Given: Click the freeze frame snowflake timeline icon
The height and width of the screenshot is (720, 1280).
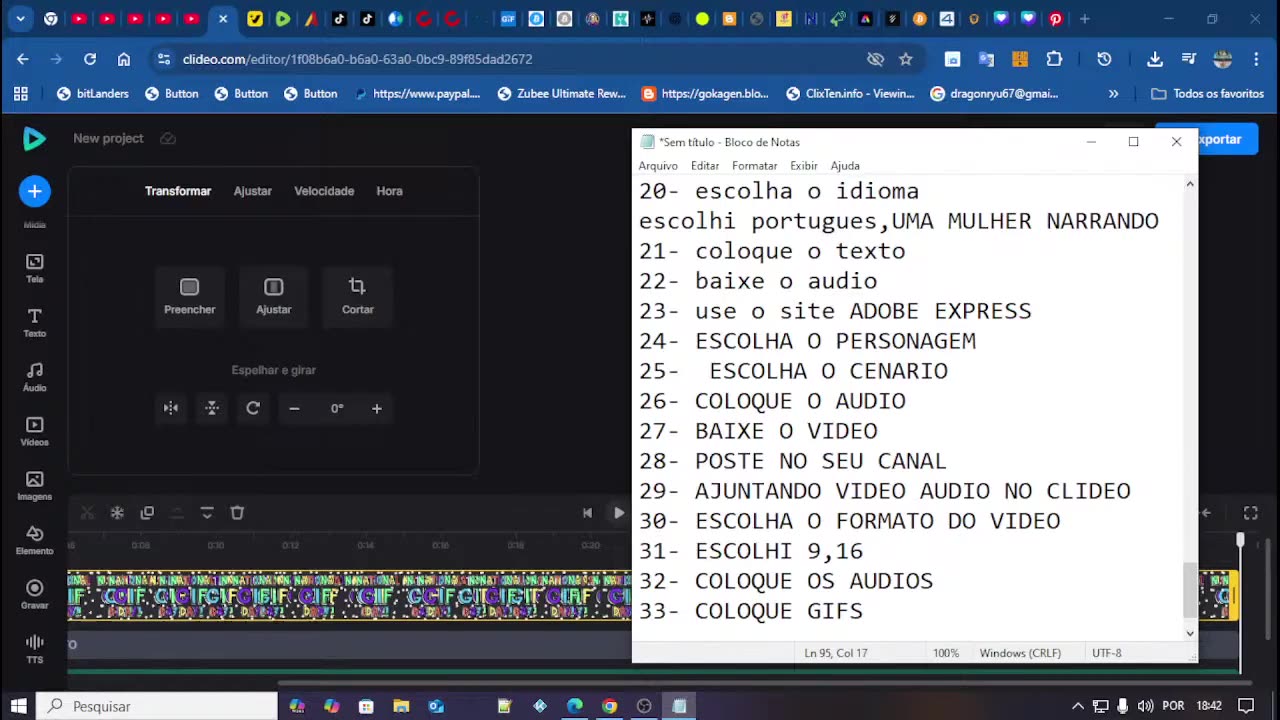Looking at the screenshot, I should (x=117, y=513).
